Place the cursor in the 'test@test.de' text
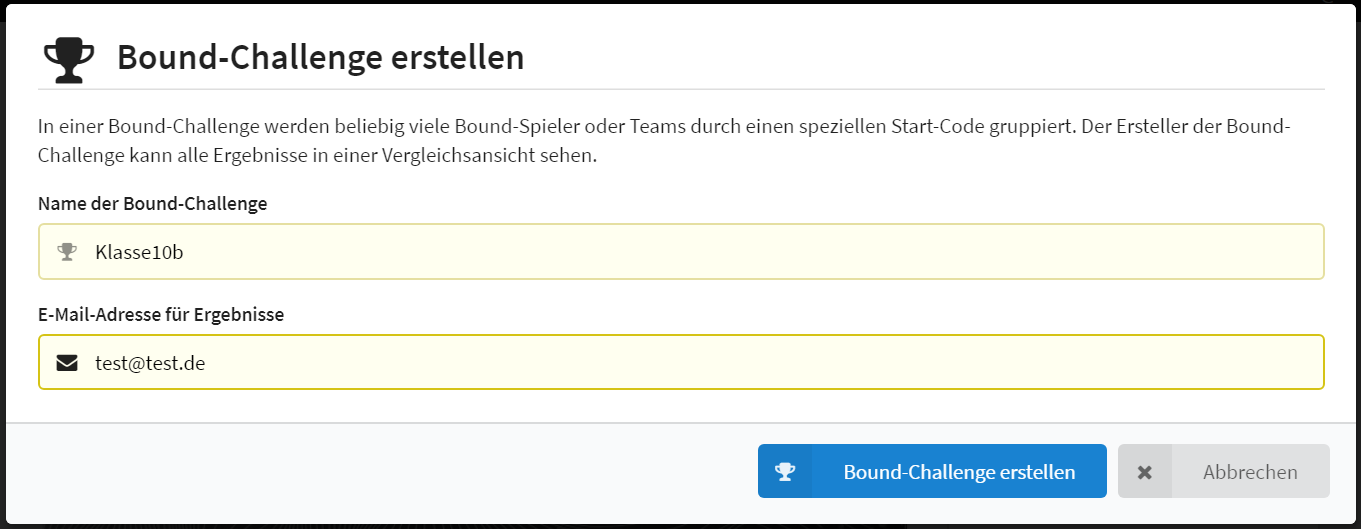 pyautogui.click(x=150, y=363)
